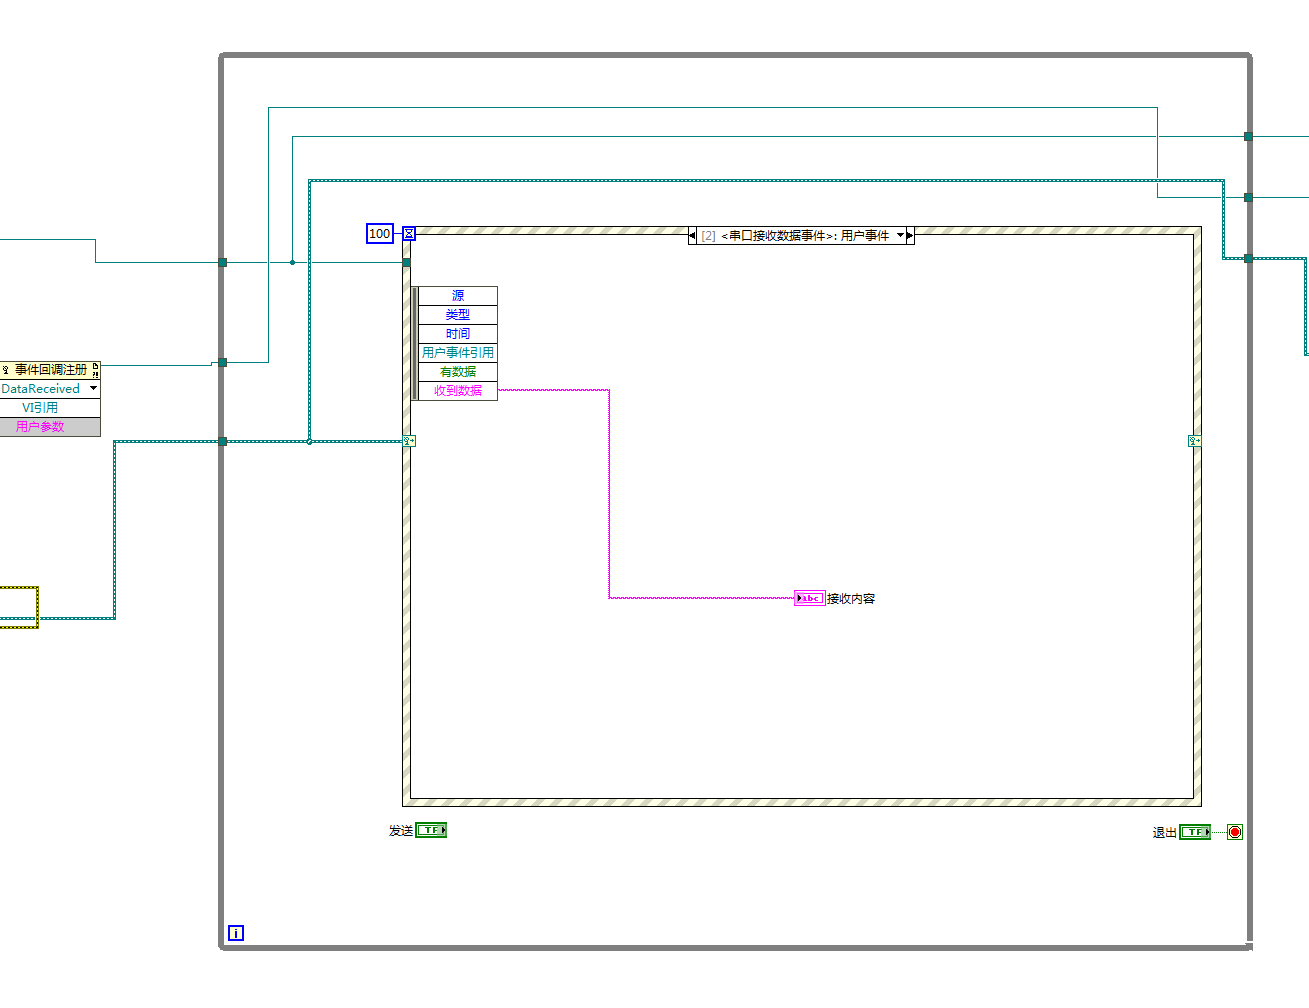Select the 类型 event data item
Viewport: 1309px width, 1008px height.
458,315
